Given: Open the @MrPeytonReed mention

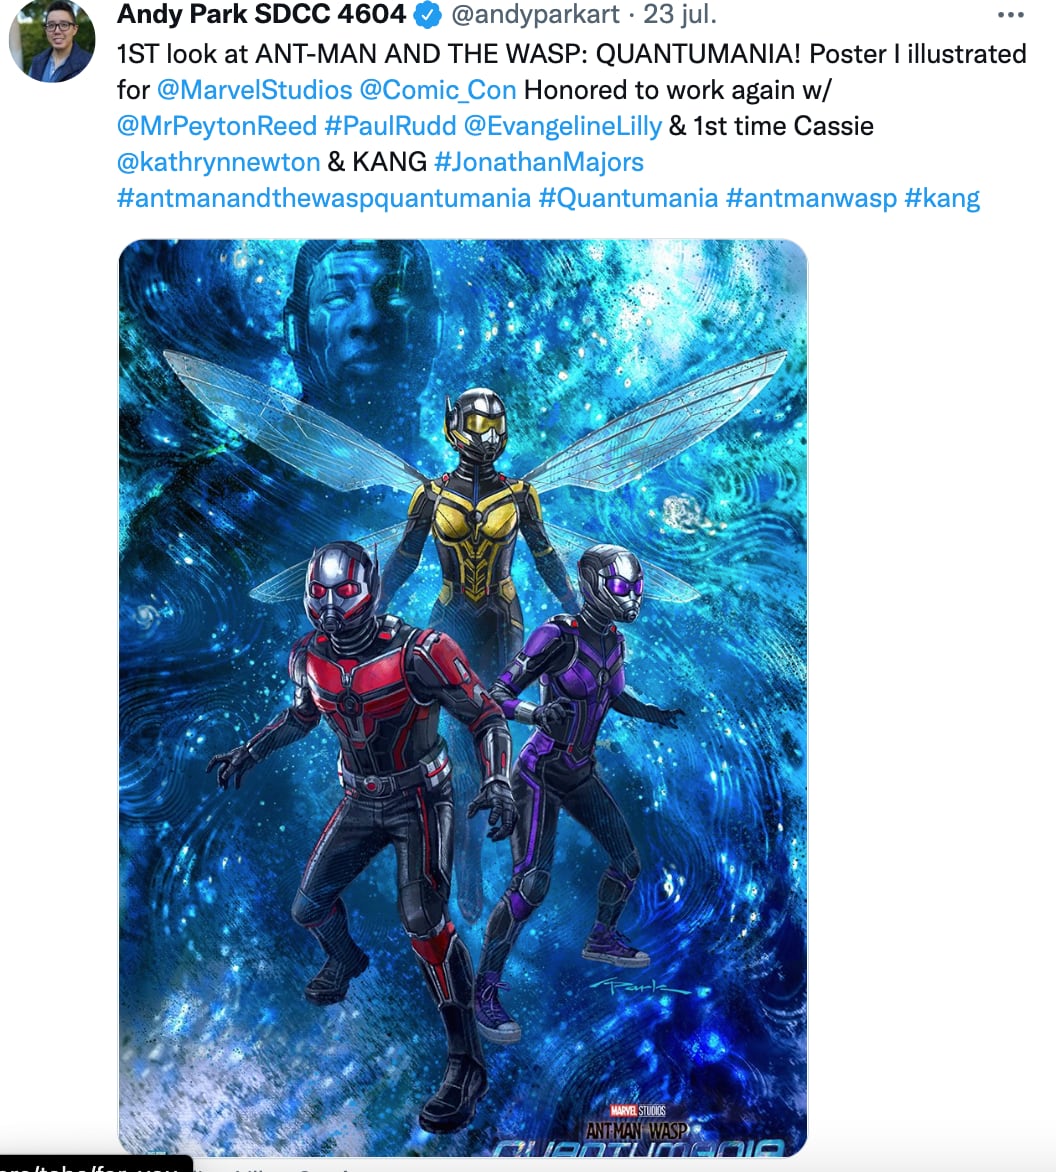Looking at the screenshot, I should click(217, 126).
